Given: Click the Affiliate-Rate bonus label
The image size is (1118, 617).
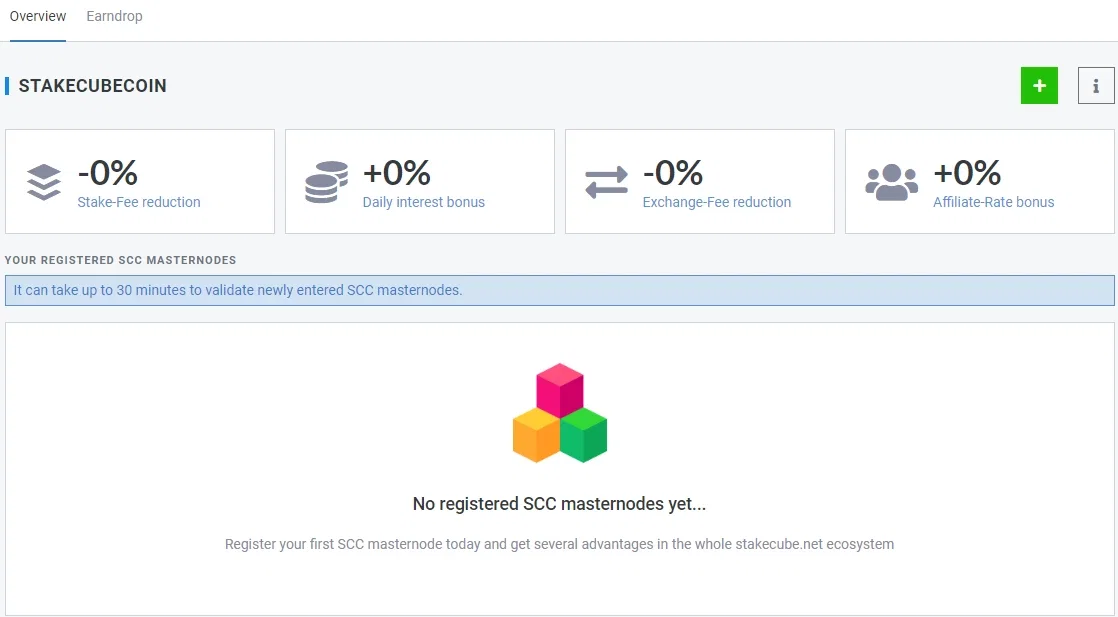Looking at the screenshot, I should 993,202.
